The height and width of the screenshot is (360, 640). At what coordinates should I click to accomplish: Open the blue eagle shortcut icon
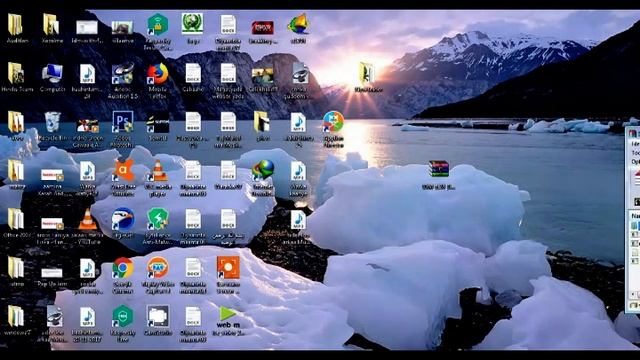122,220
